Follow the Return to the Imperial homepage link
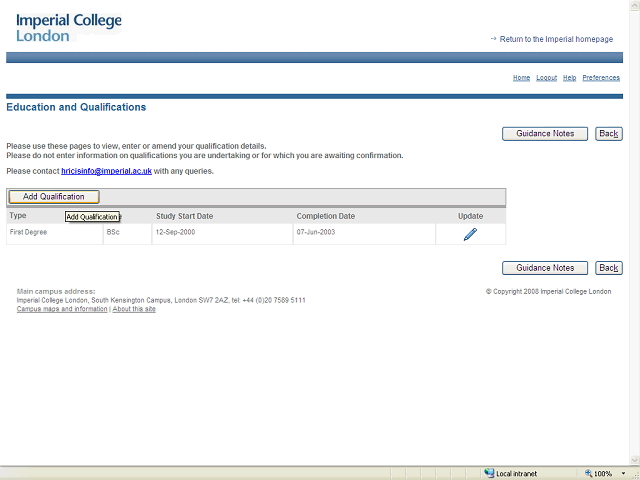The image size is (640, 480). click(556, 39)
